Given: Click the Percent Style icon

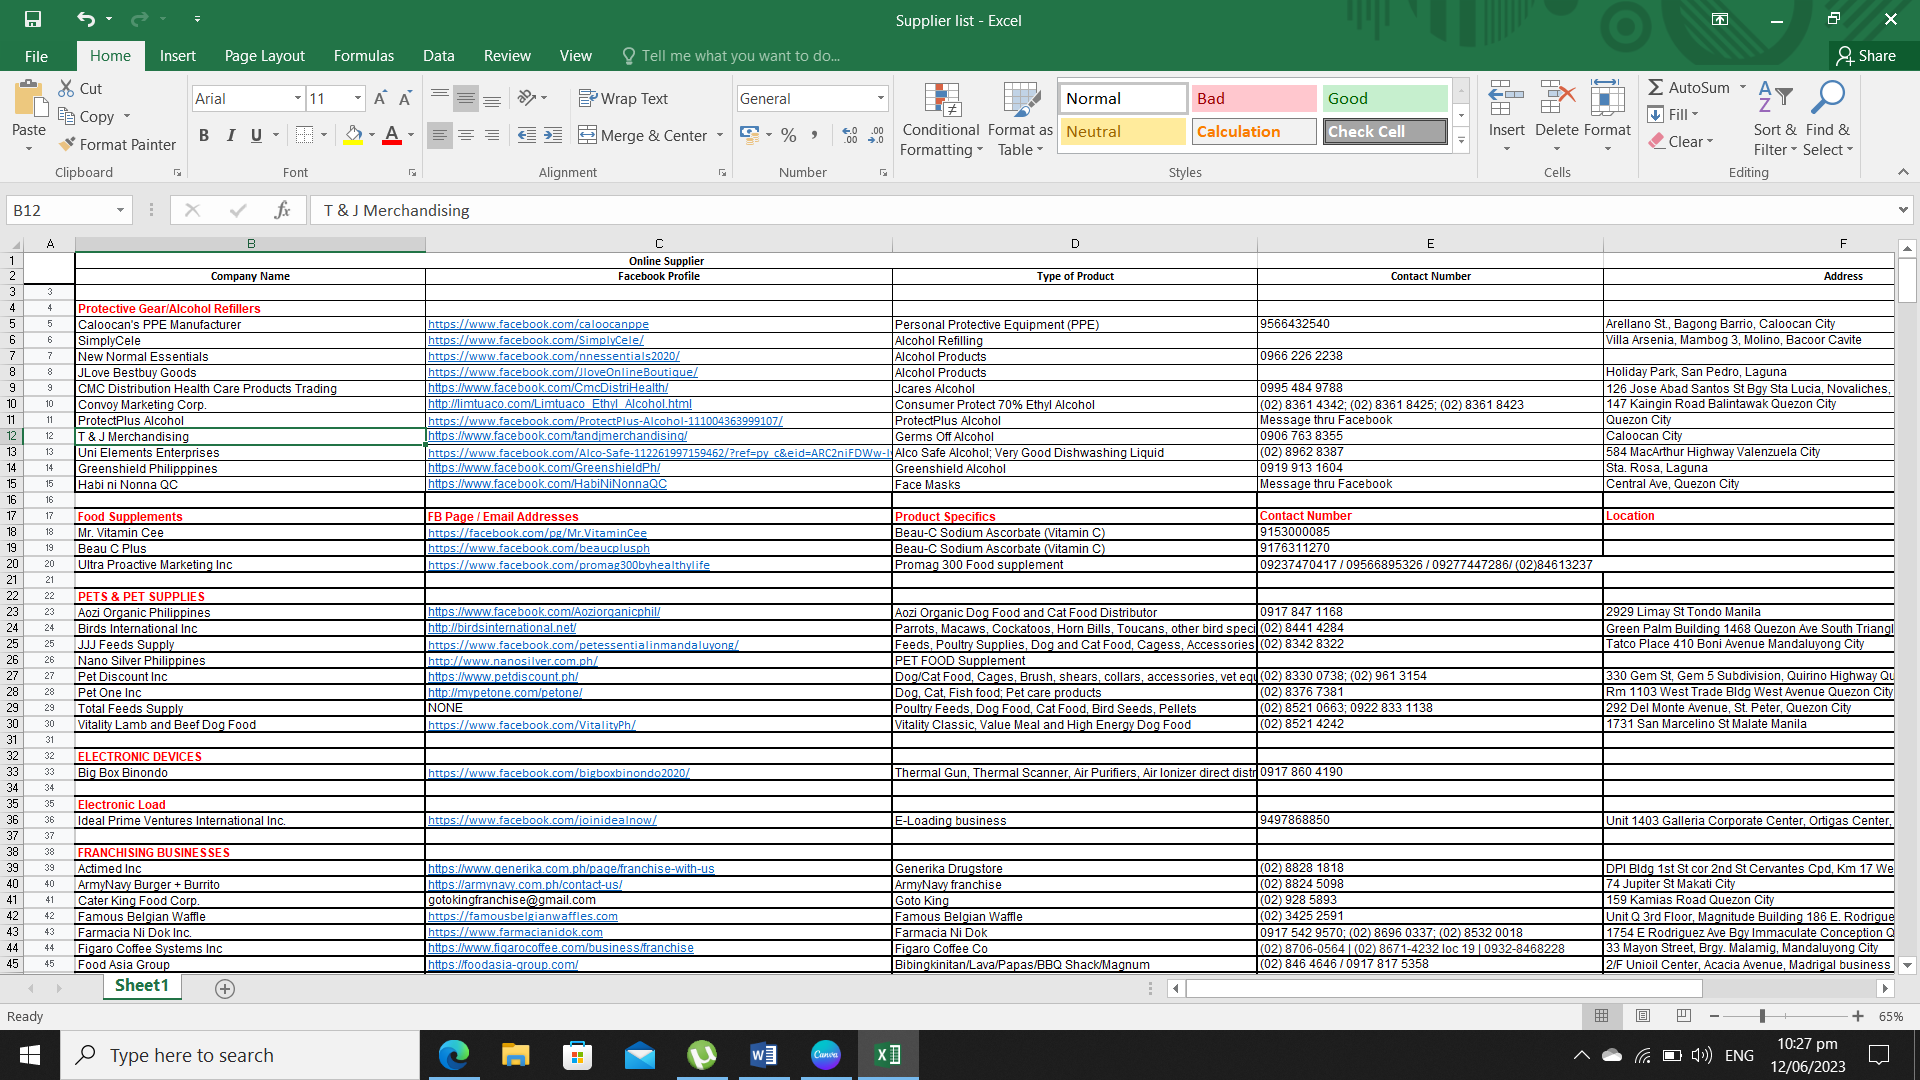Looking at the screenshot, I should click(x=789, y=135).
